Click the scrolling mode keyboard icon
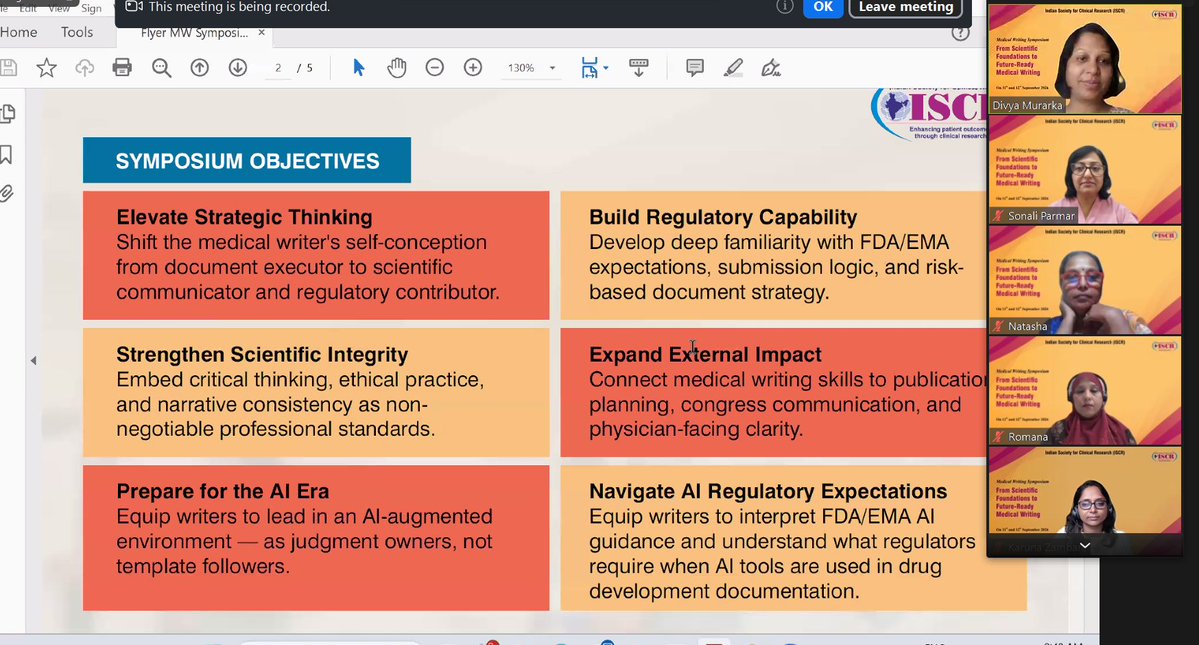Viewport: 1199px width, 645px height. 638,68
